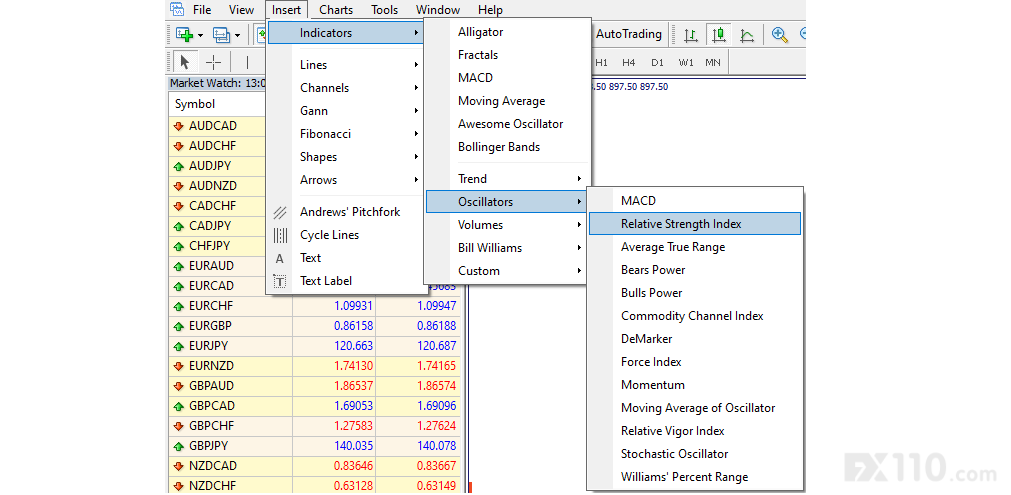Screen dimensions: 1011x495
Task: Select the Line Chart icon
Action: point(746,35)
